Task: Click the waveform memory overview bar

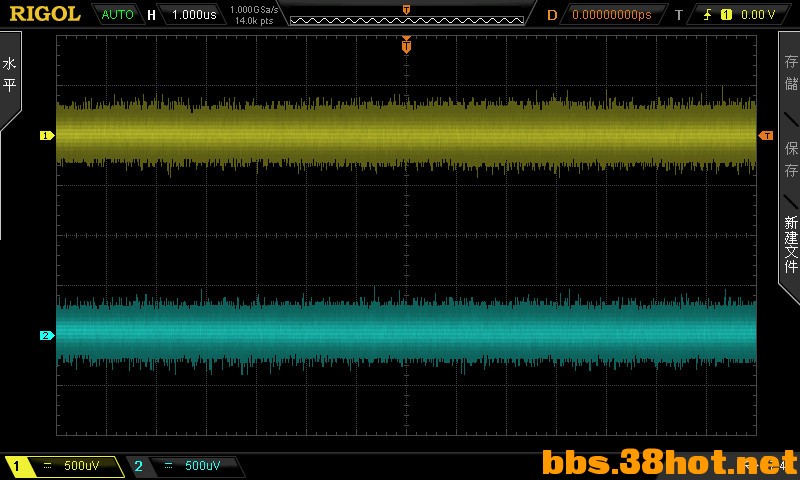Action: click(407, 20)
